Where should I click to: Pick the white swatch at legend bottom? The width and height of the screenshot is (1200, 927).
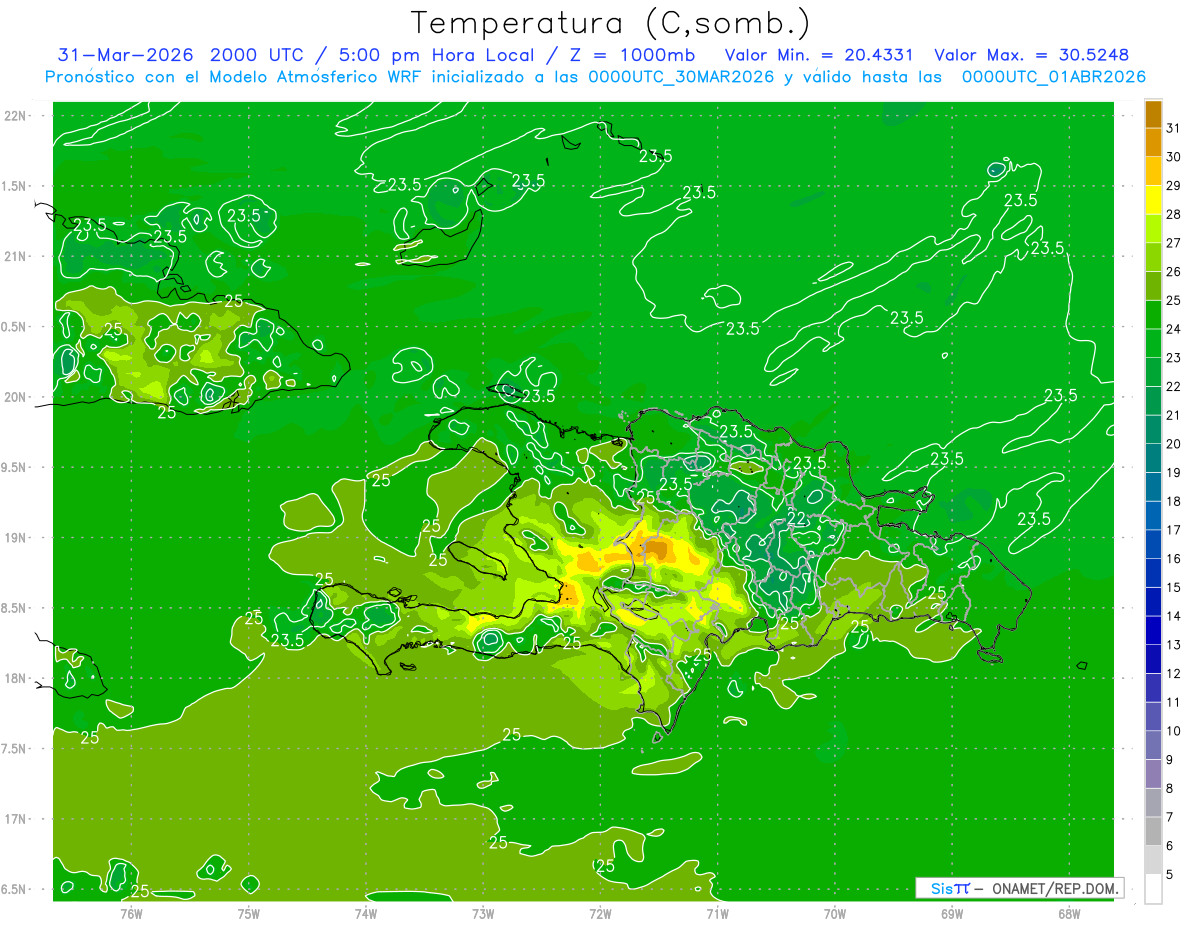point(1153,888)
